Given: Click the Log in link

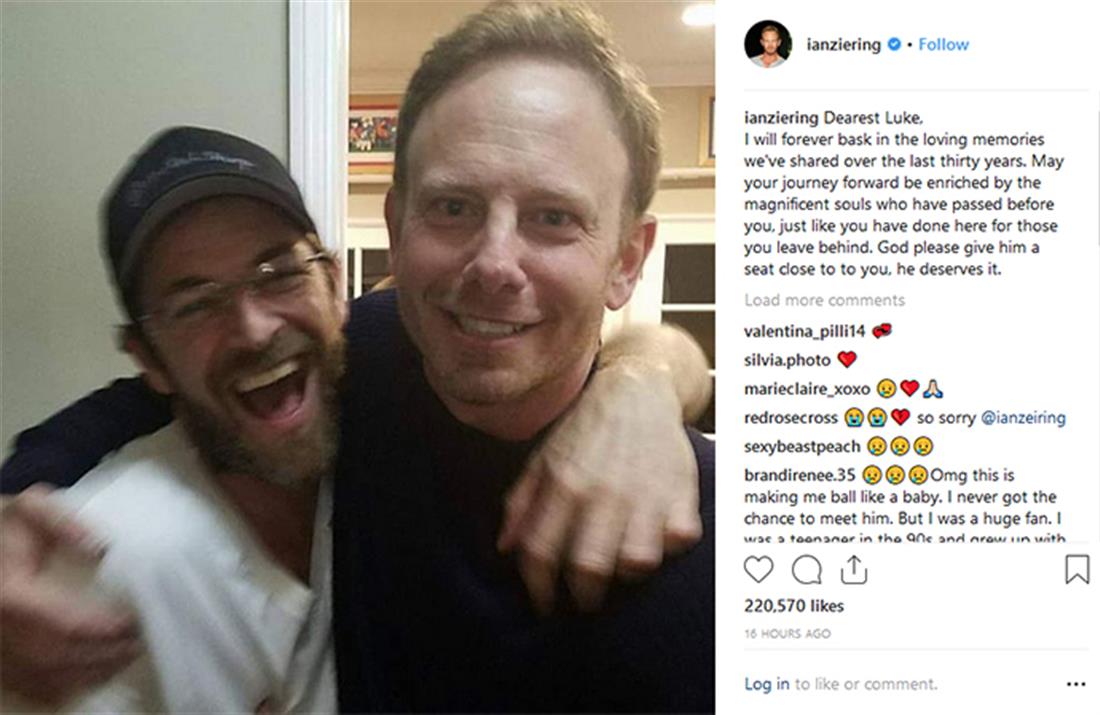Looking at the screenshot, I should (766, 685).
